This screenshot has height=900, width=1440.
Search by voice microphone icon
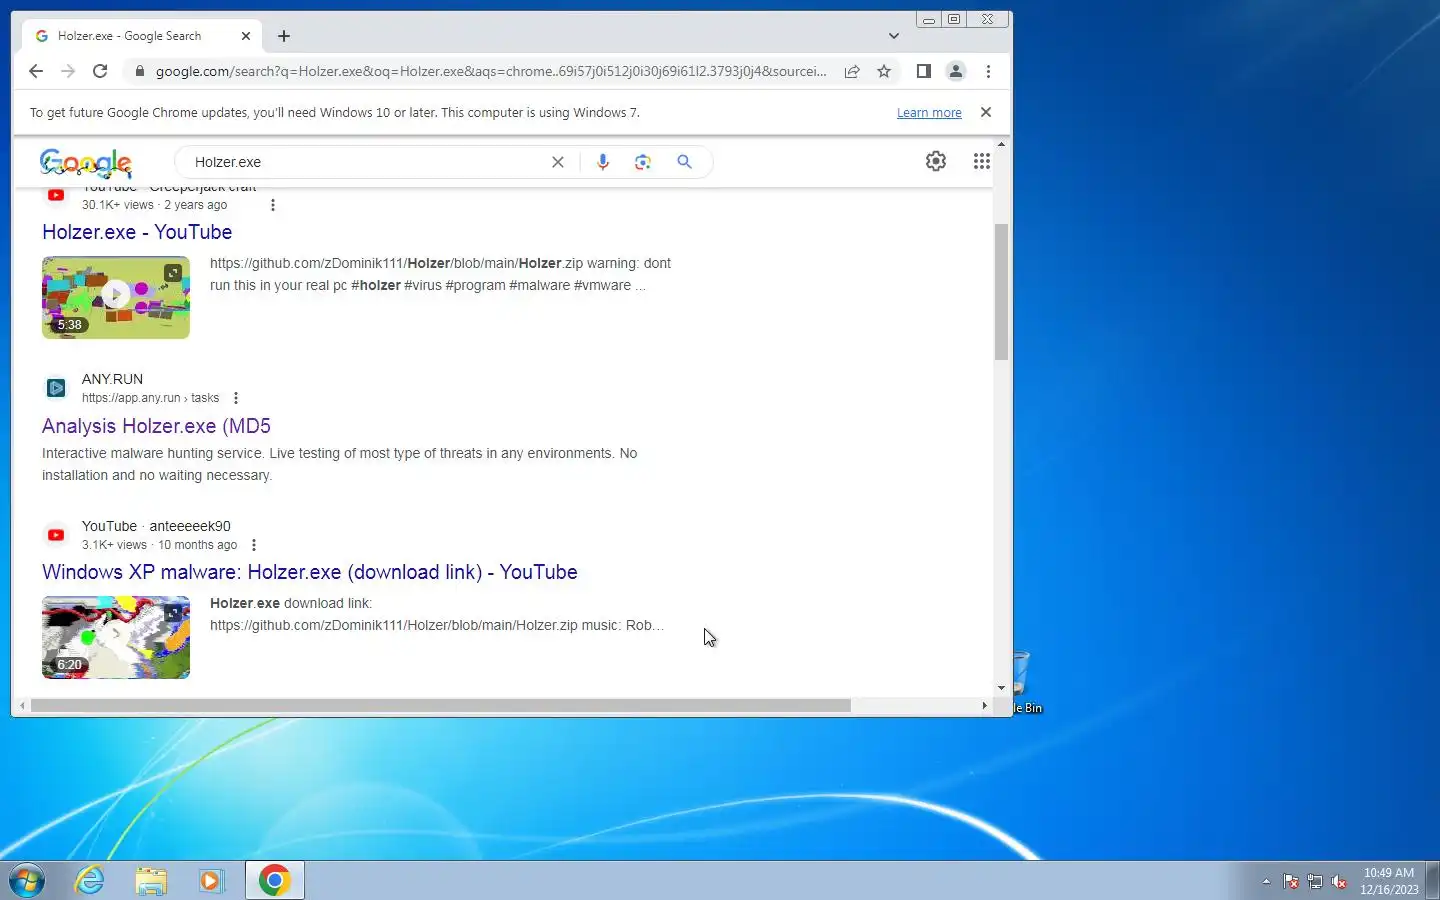[603, 162]
